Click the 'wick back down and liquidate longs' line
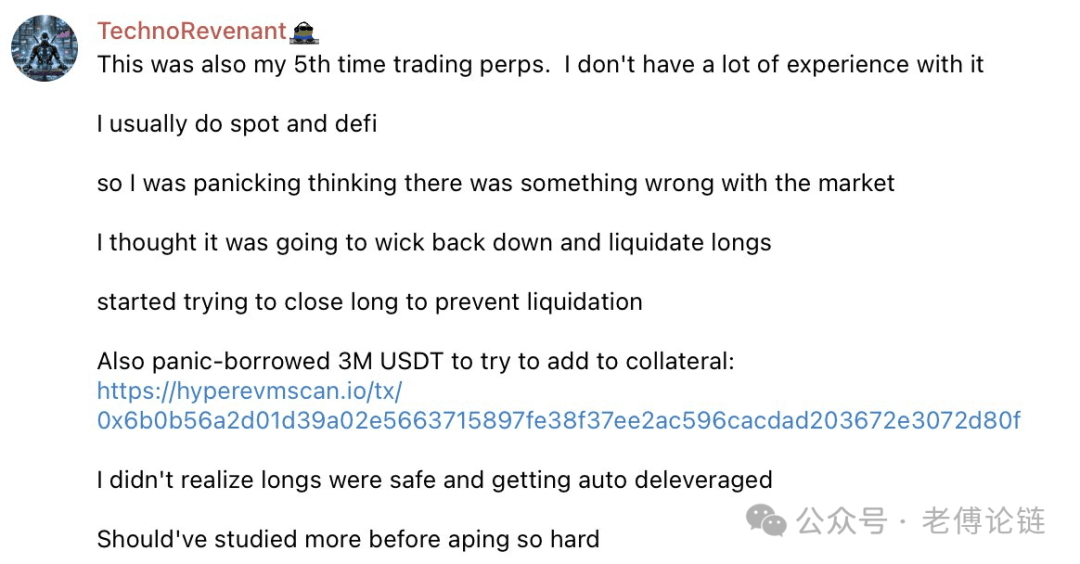 [x=434, y=242]
